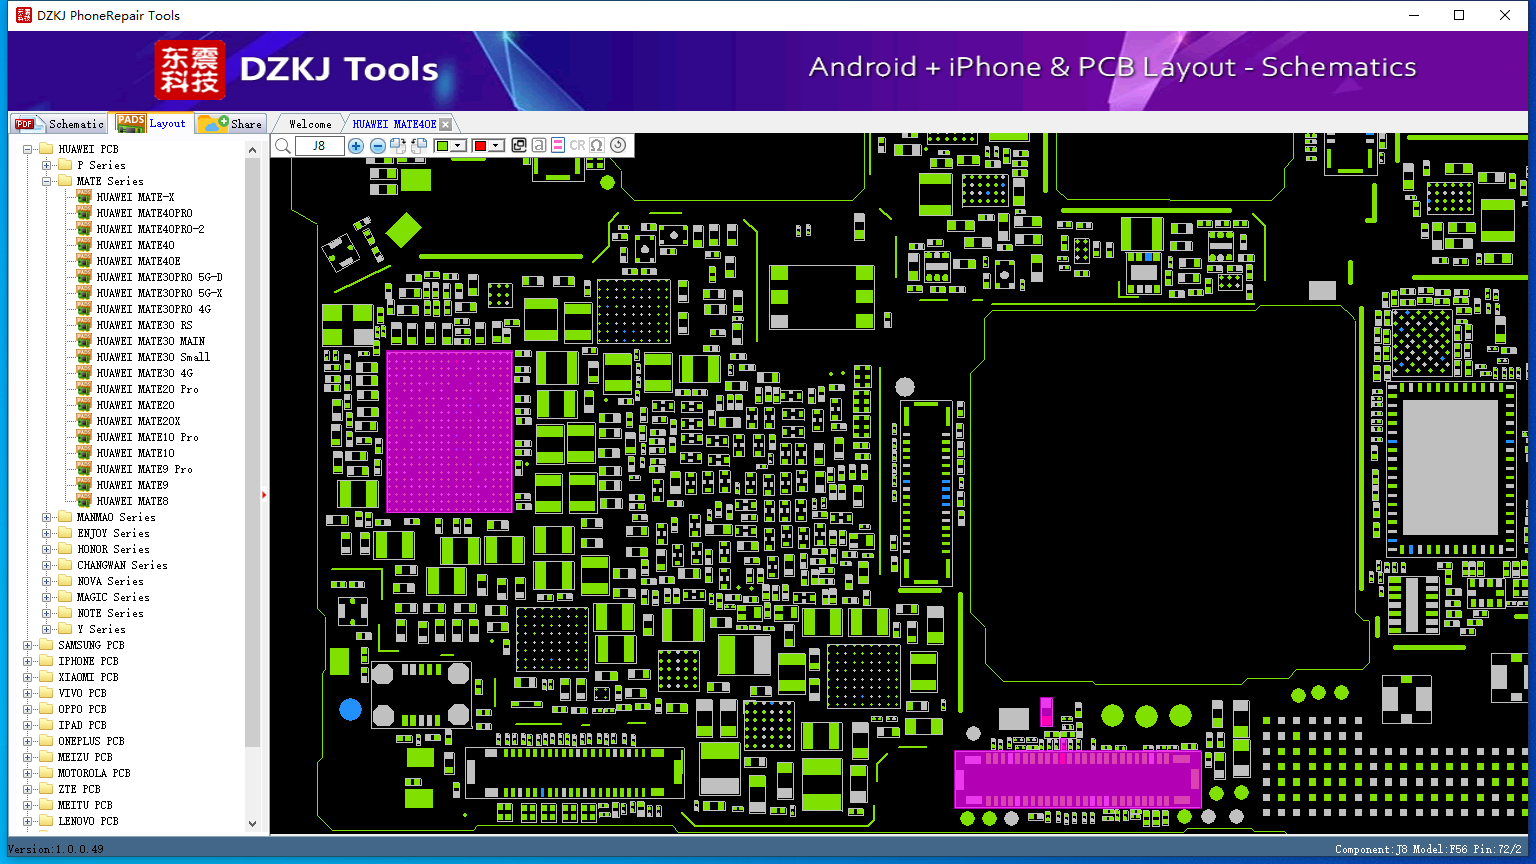
Task: Click the folder icon of VIVO PCB
Action: pyautogui.click(x=46, y=693)
